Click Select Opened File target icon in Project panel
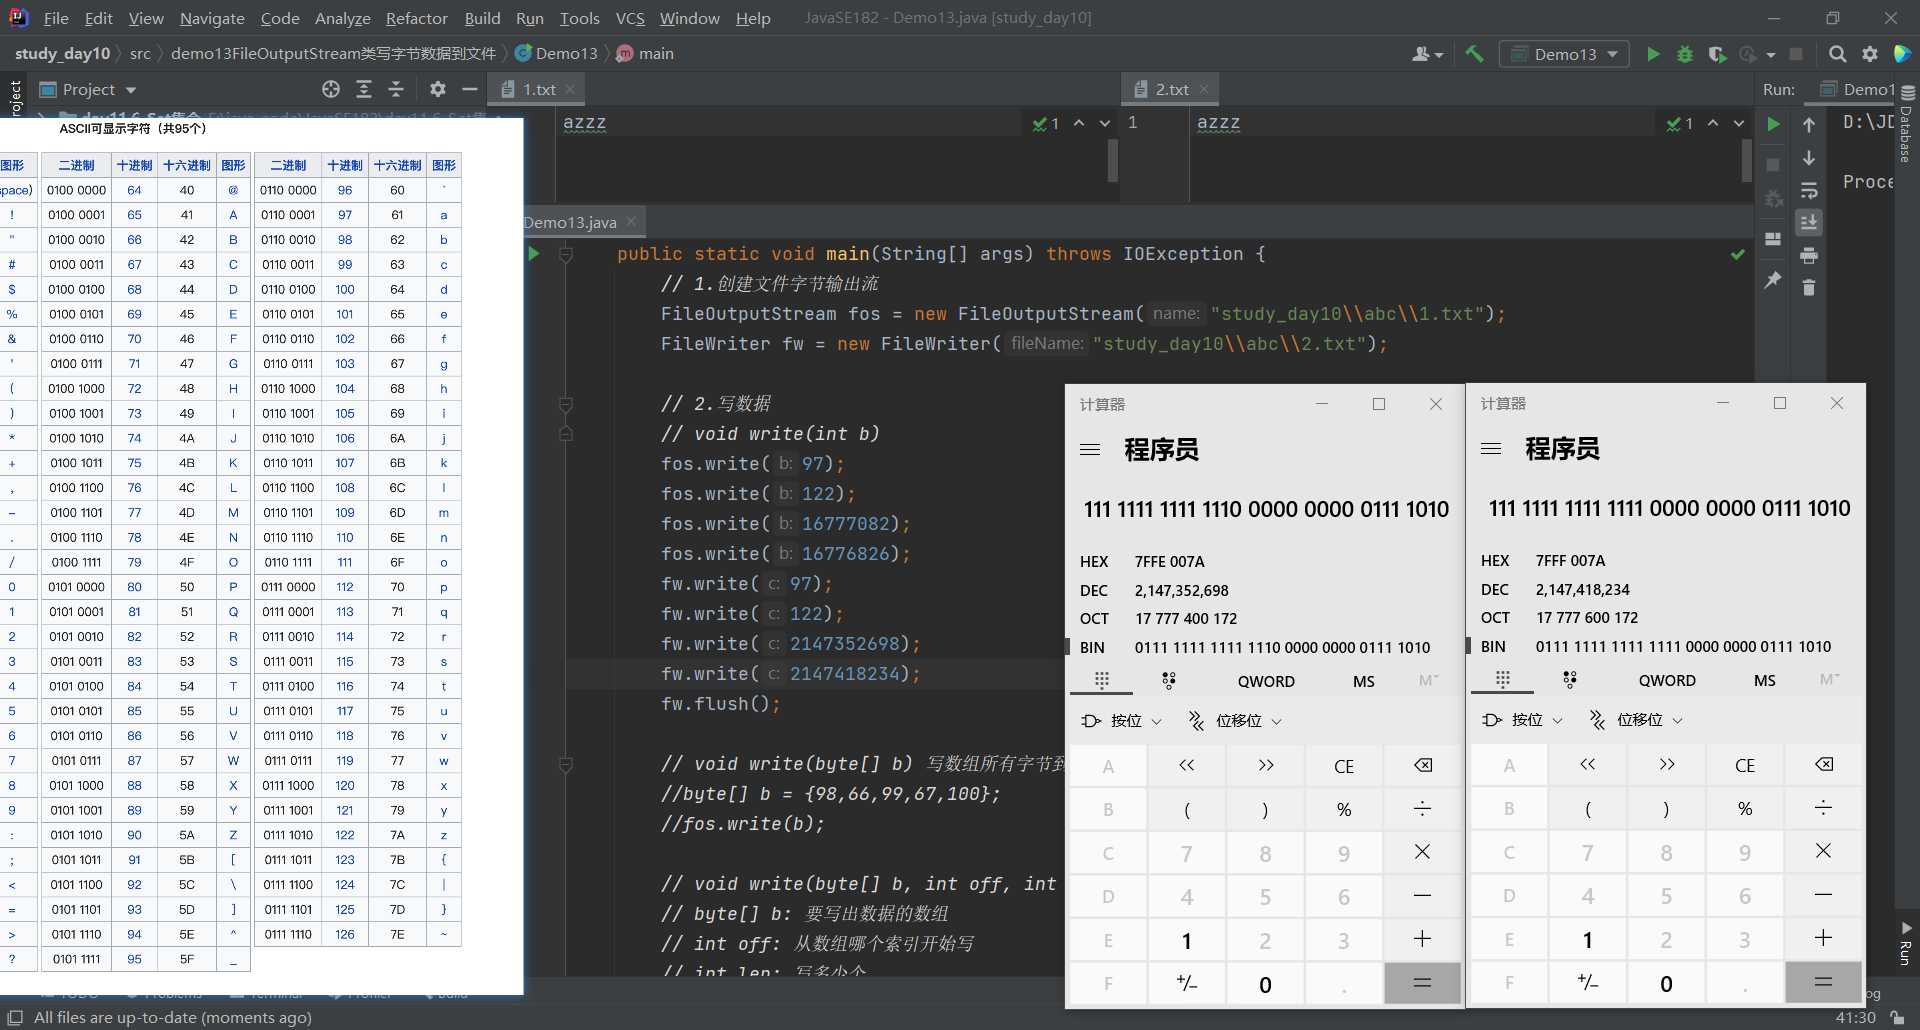This screenshot has width=1920, height=1030. click(331, 89)
